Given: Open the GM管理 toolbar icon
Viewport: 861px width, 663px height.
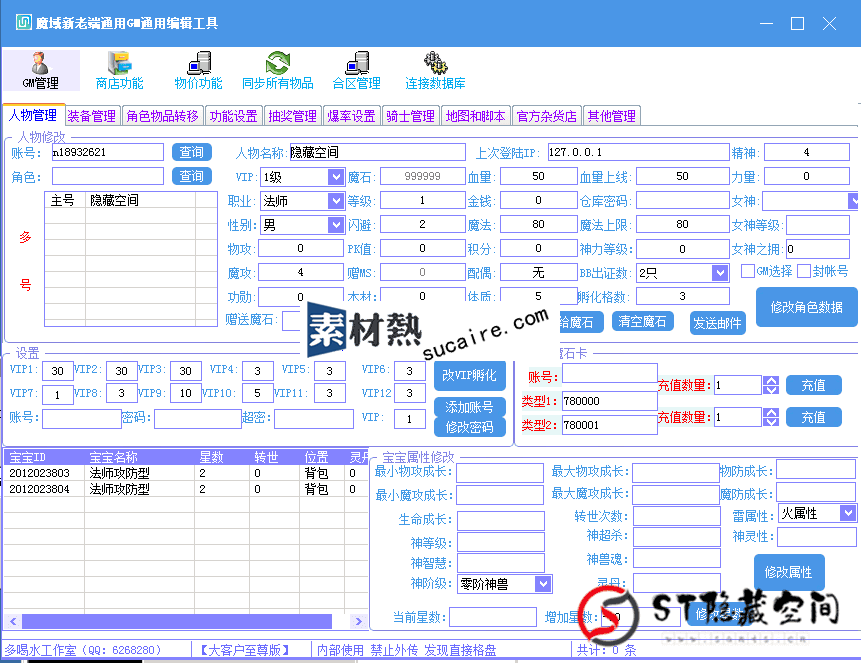Looking at the screenshot, I should [x=41, y=70].
